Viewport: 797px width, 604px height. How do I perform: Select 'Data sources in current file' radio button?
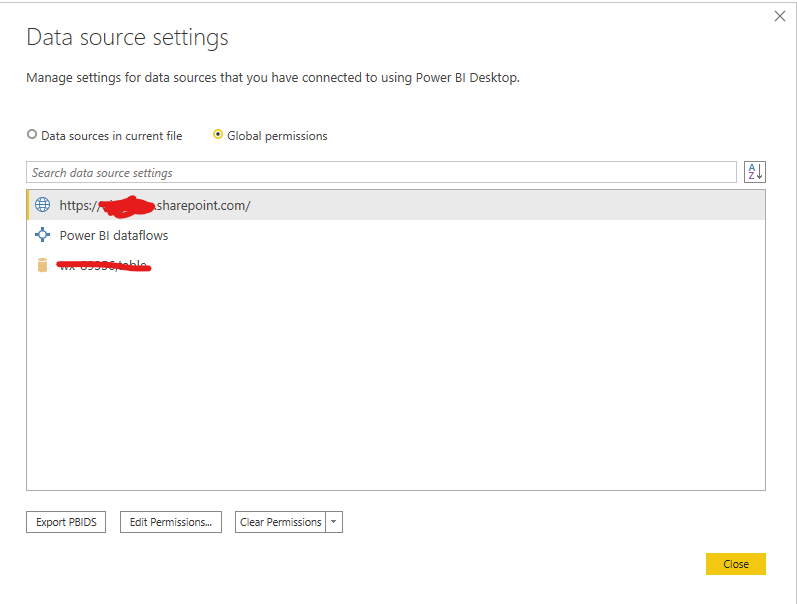(x=32, y=135)
